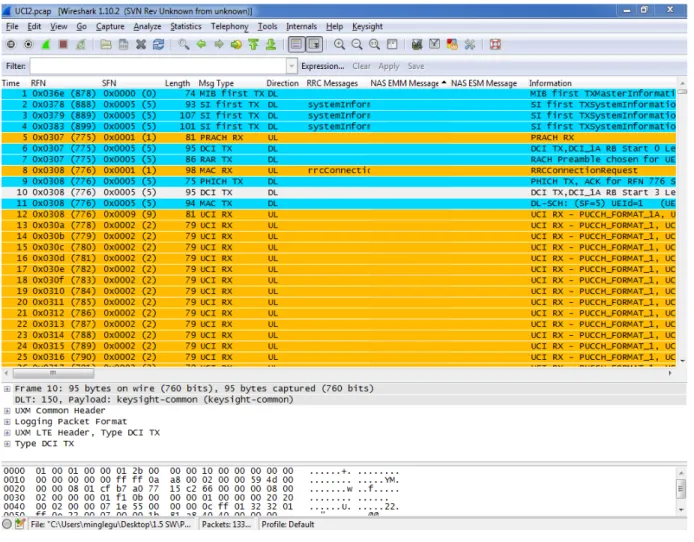
Task: Sort by the NAS EMM Message column
Action: [409, 83]
